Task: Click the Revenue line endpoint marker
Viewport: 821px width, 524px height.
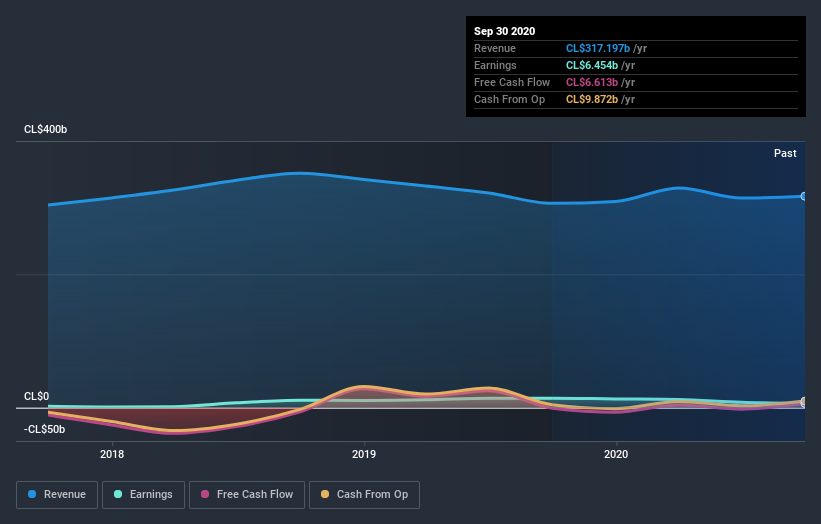Action: click(x=804, y=196)
